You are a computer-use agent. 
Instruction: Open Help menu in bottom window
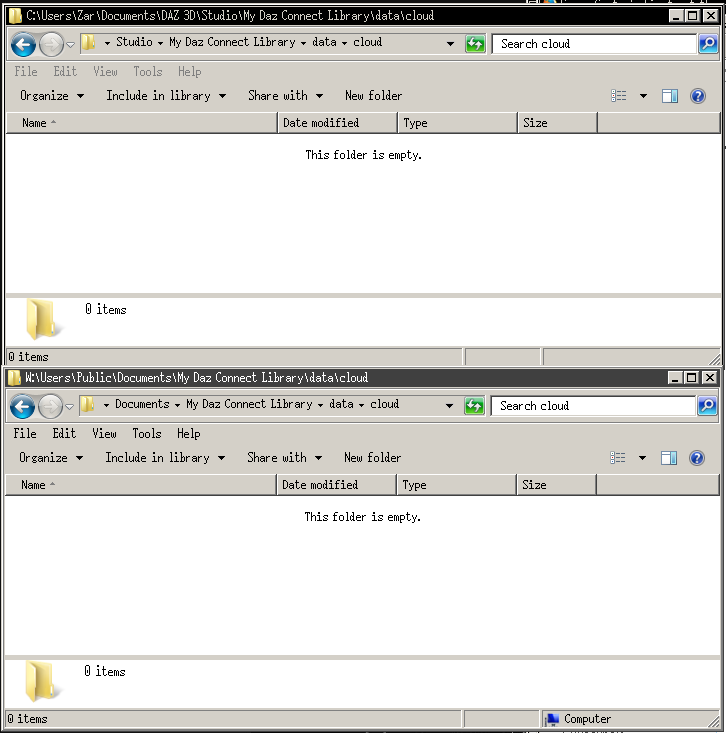188,433
